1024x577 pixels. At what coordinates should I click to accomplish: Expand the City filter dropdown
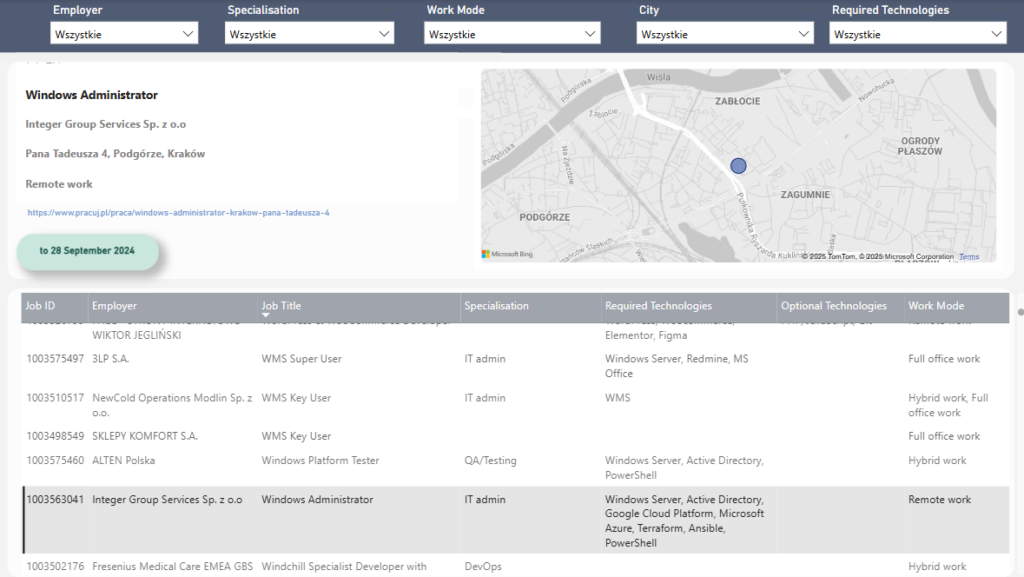725,34
